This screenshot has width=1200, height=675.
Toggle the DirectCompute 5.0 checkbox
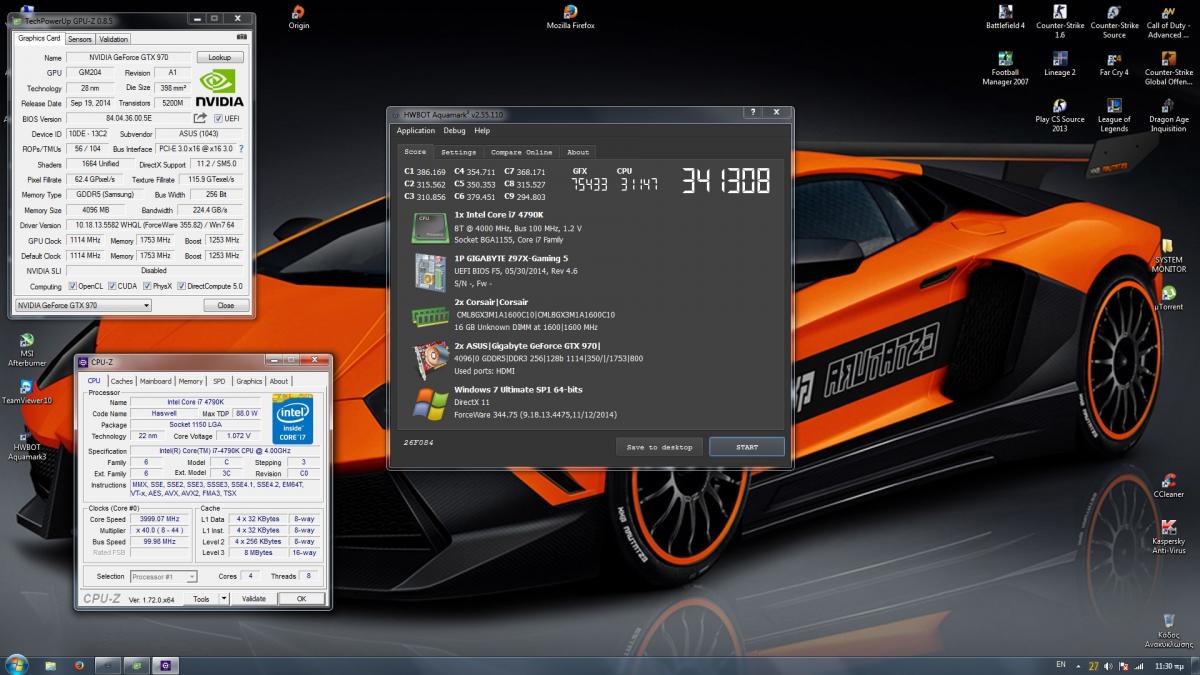(x=183, y=286)
